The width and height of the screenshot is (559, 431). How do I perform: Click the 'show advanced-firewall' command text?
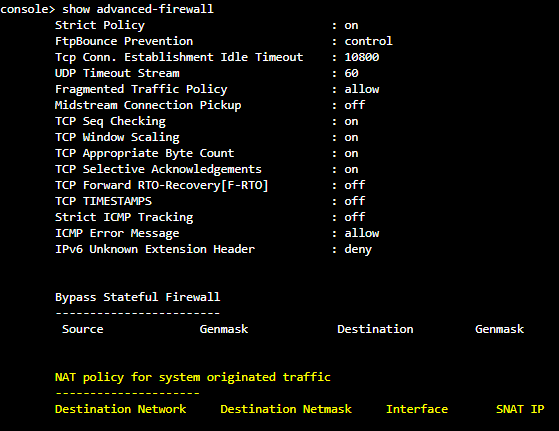click(x=138, y=9)
